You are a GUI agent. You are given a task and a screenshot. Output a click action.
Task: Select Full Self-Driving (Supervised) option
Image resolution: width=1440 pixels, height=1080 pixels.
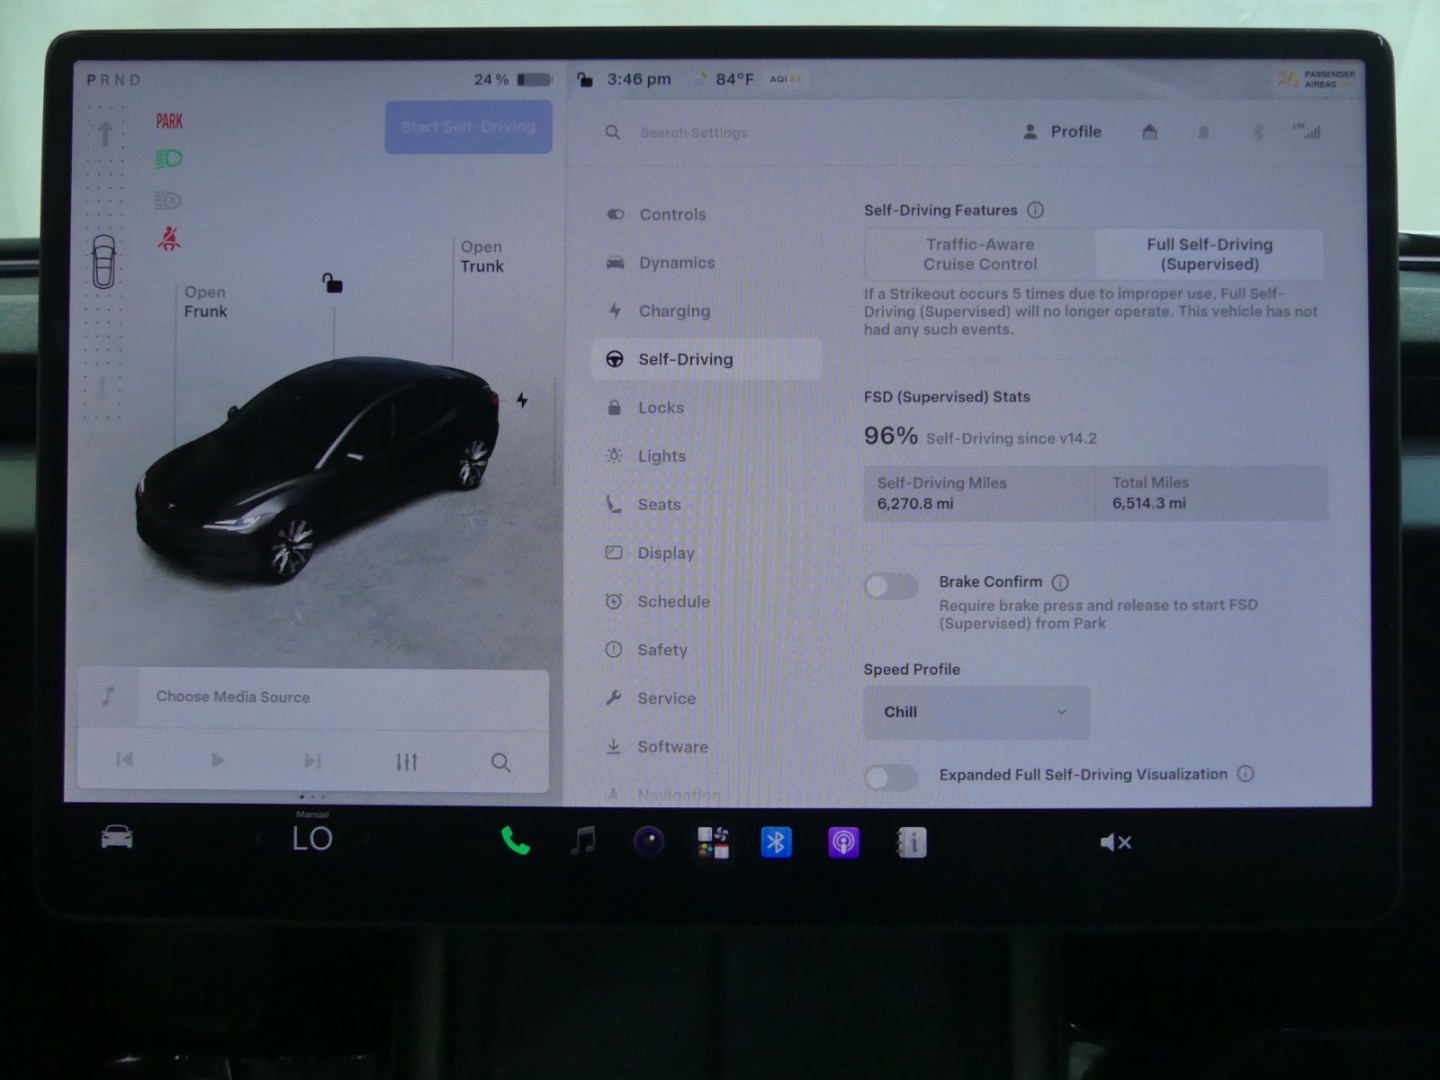(x=1210, y=254)
